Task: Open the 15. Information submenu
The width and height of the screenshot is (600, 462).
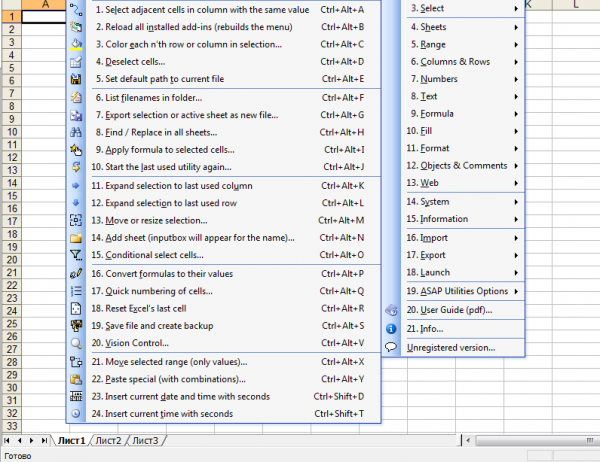Action: click(x=463, y=219)
